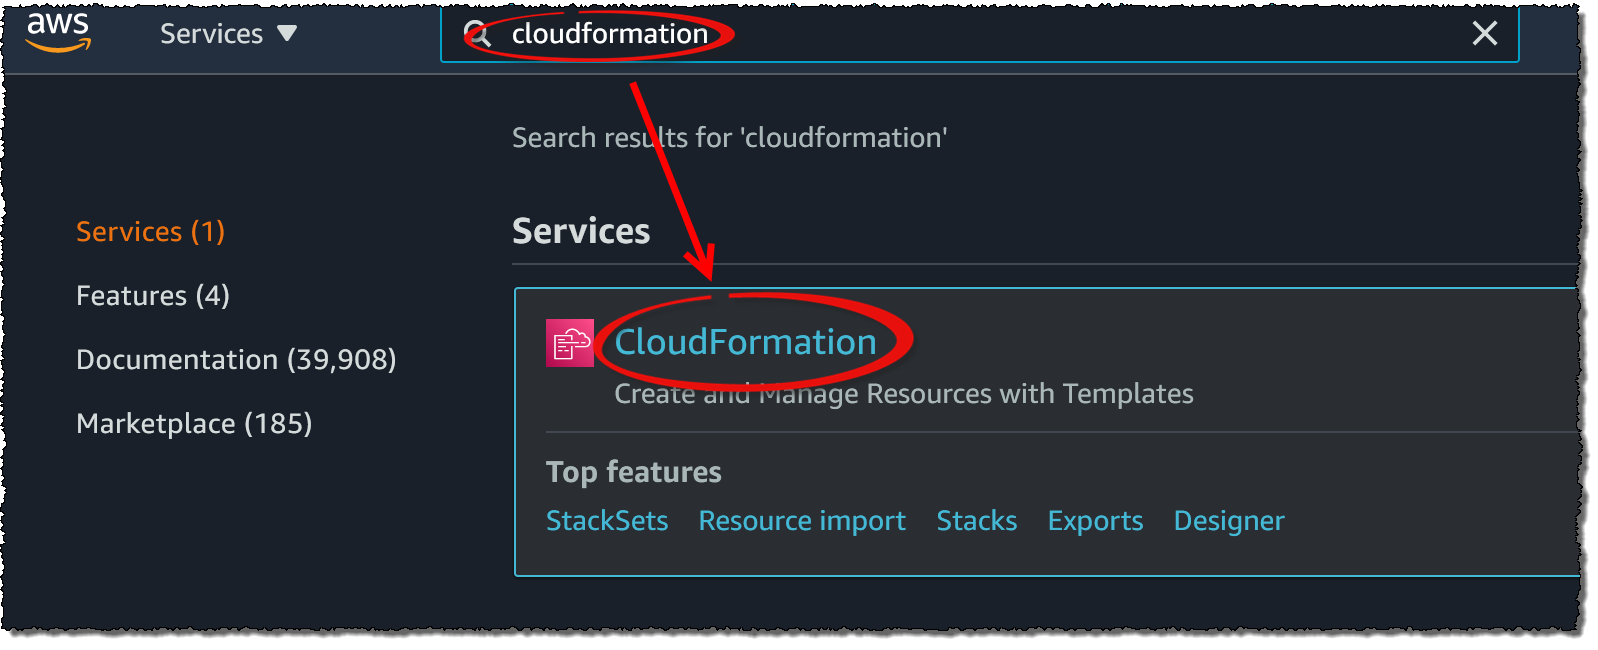This screenshot has width=1598, height=650.
Task: Click 'Create and Manage Resources with Templates' description
Action: click(903, 394)
